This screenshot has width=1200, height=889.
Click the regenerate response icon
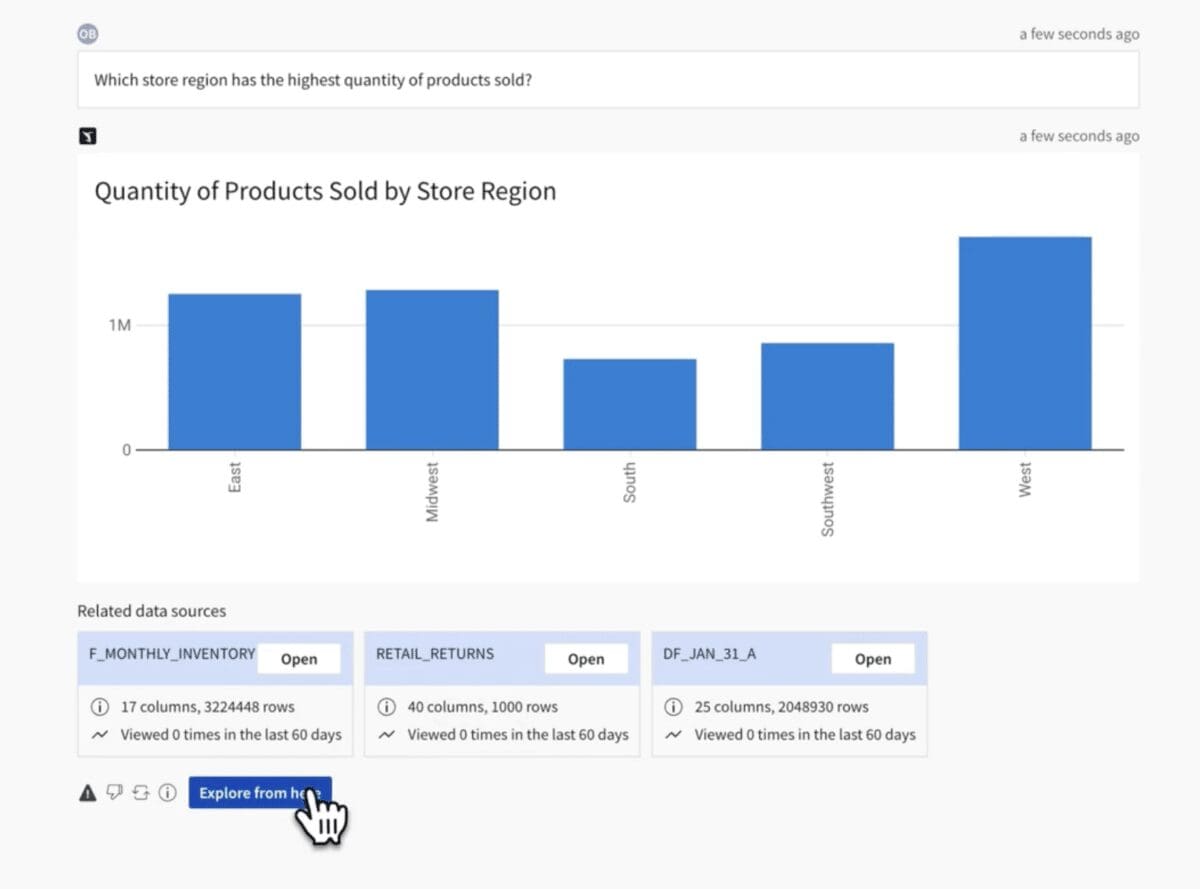[x=140, y=793]
